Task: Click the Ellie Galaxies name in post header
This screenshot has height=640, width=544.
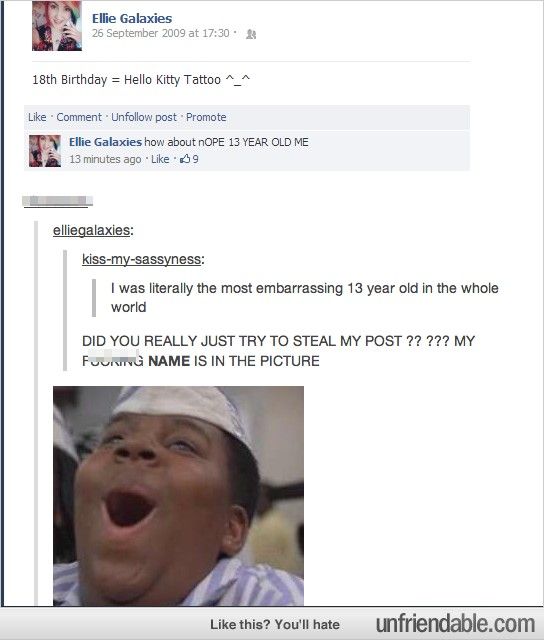Action: coord(132,18)
